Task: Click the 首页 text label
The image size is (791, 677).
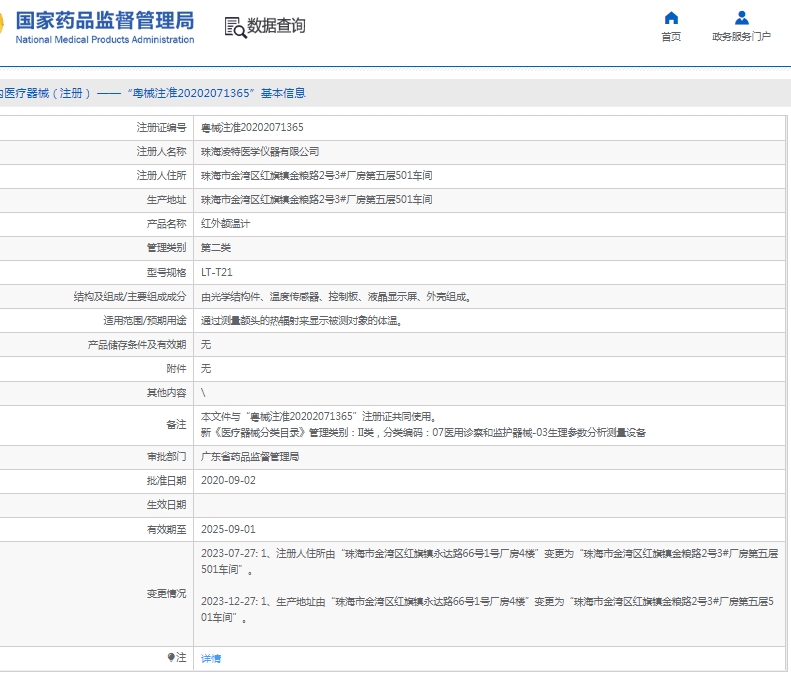Action: [x=671, y=37]
